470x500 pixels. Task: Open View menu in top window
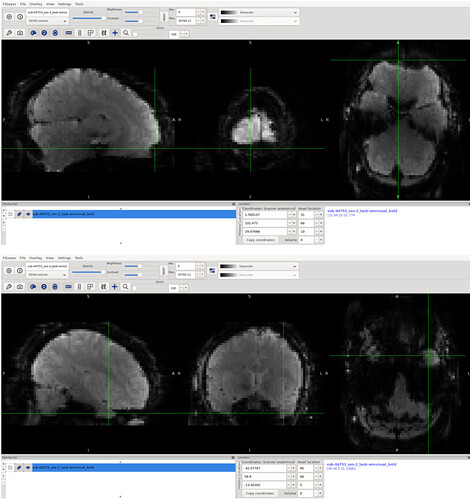[x=50, y=4]
